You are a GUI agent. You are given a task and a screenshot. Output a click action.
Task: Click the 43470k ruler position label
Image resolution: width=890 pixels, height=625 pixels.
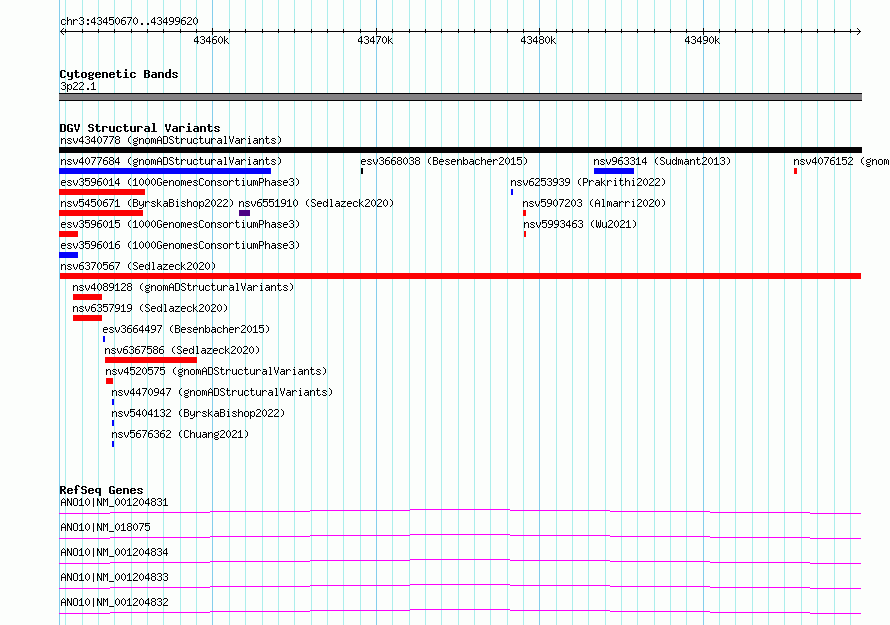click(375, 40)
